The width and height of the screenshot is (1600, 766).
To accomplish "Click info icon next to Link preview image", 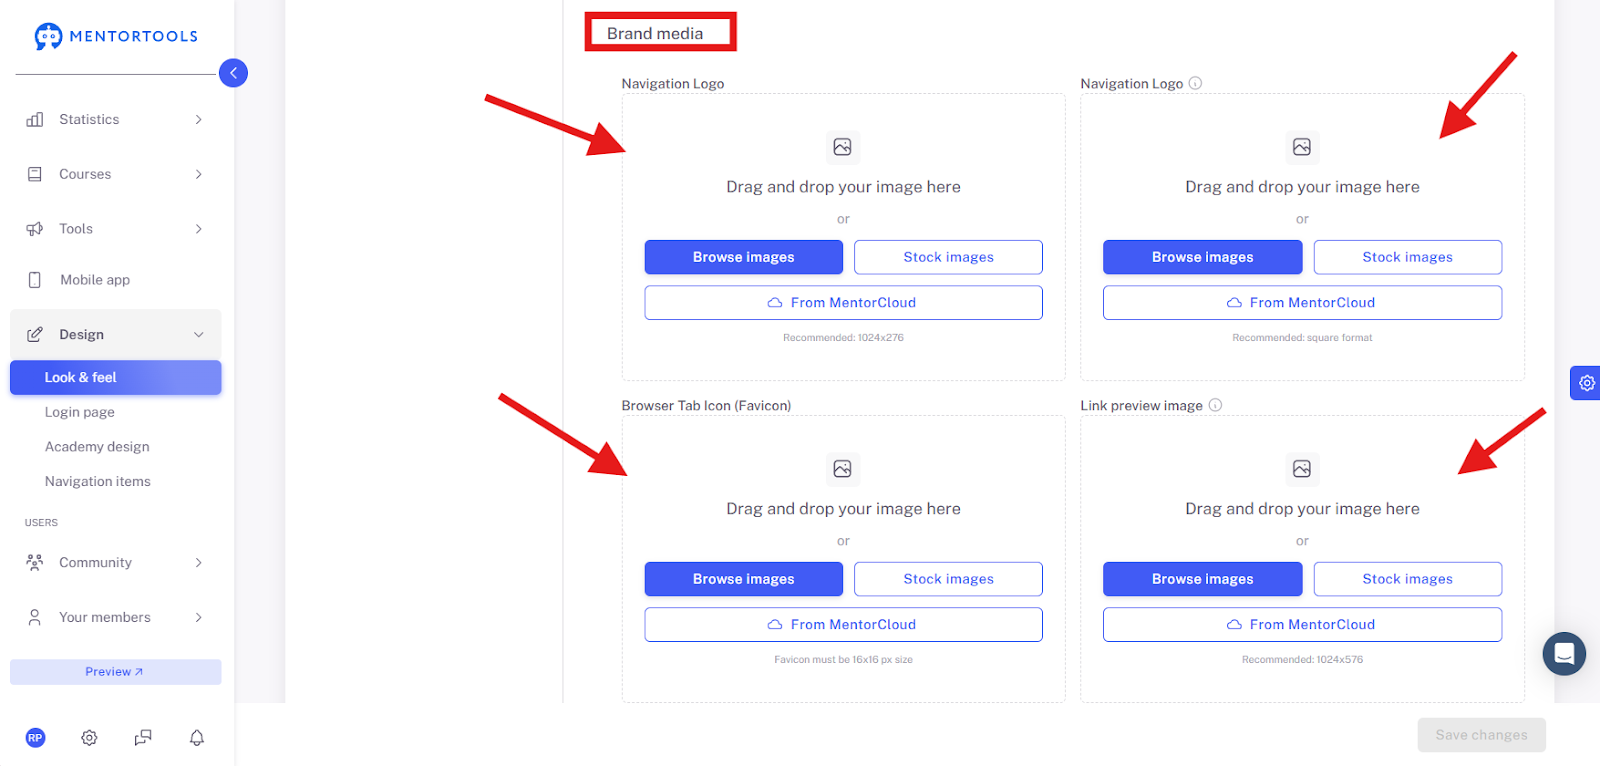I will point(1215,405).
